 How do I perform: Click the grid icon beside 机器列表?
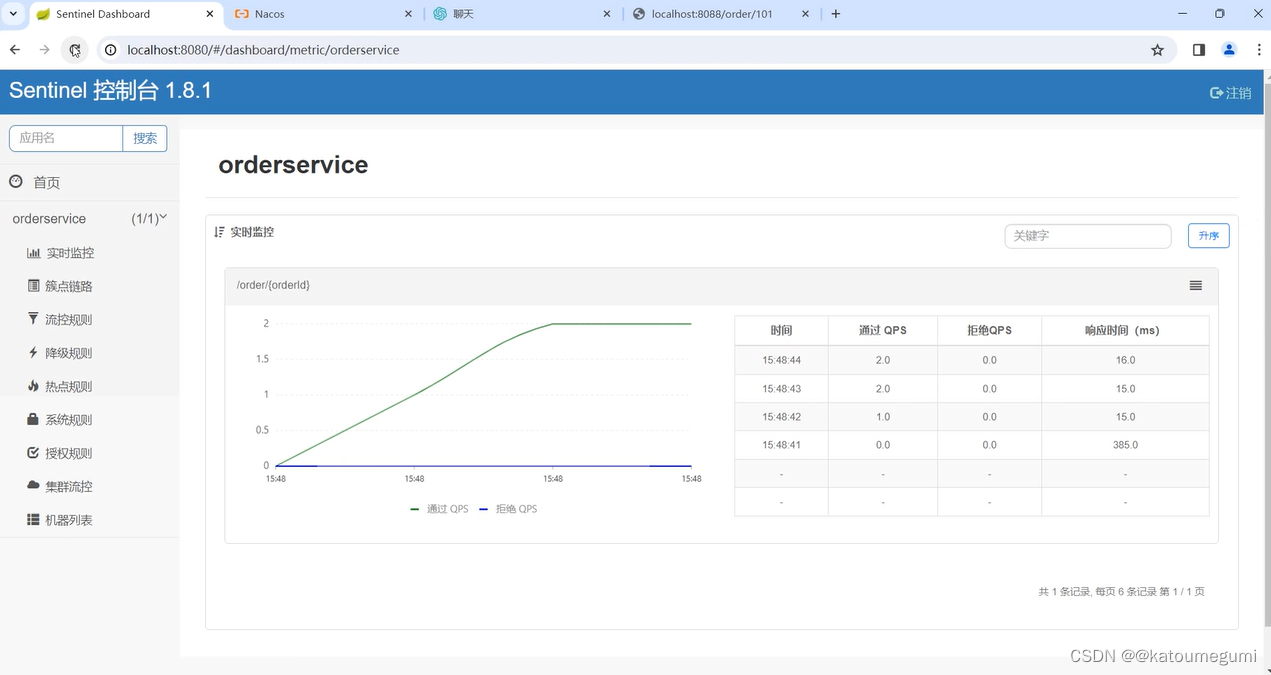pyautogui.click(x=33, y=520)
